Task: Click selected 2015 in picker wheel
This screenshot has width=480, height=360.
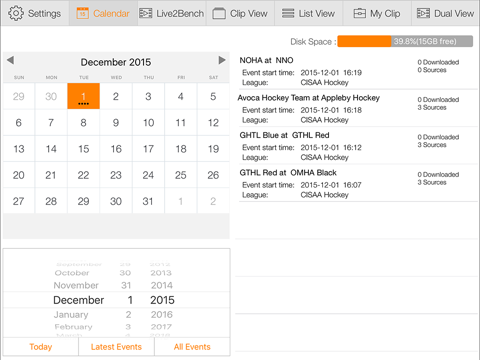Action: 162,300
